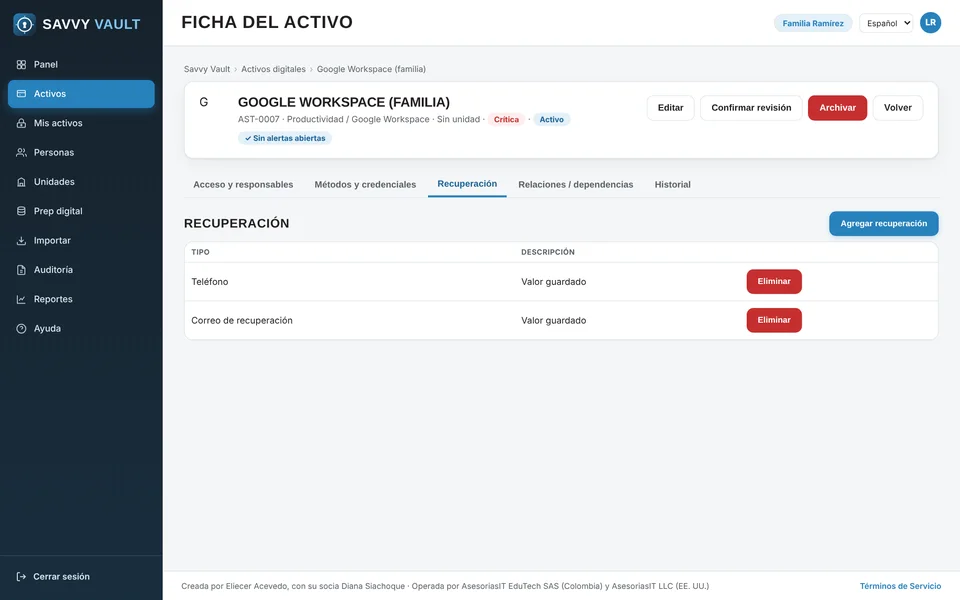Click the red Archivar button
Image resolution: width=960 pixels, height=600 pixels.
[x=837, y=108]
